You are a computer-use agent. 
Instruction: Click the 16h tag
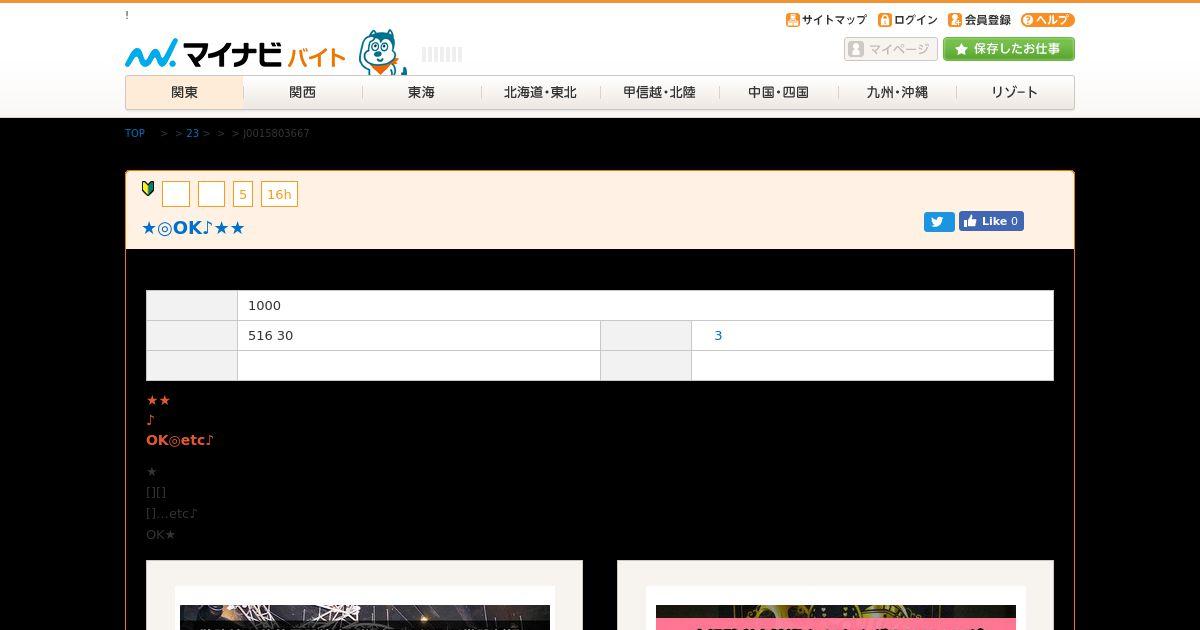tap(279, 194)
